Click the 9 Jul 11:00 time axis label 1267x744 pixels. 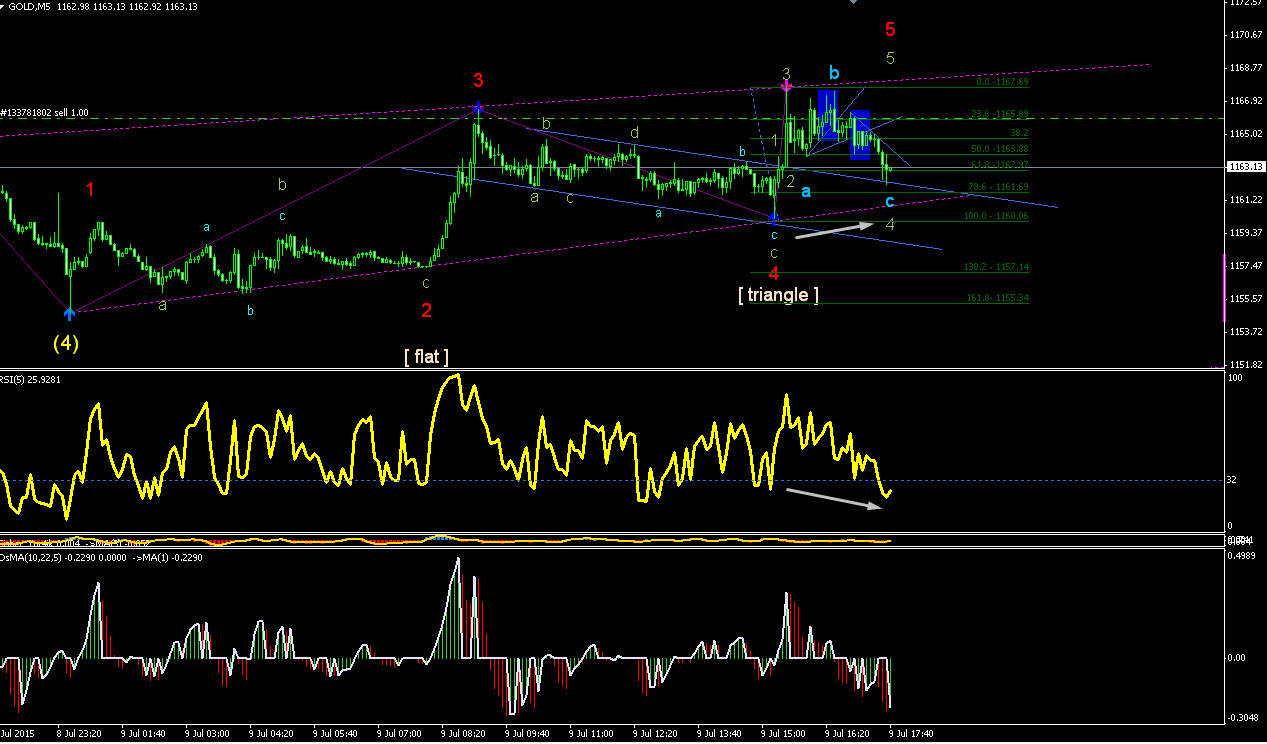click(x=592, y=733)
